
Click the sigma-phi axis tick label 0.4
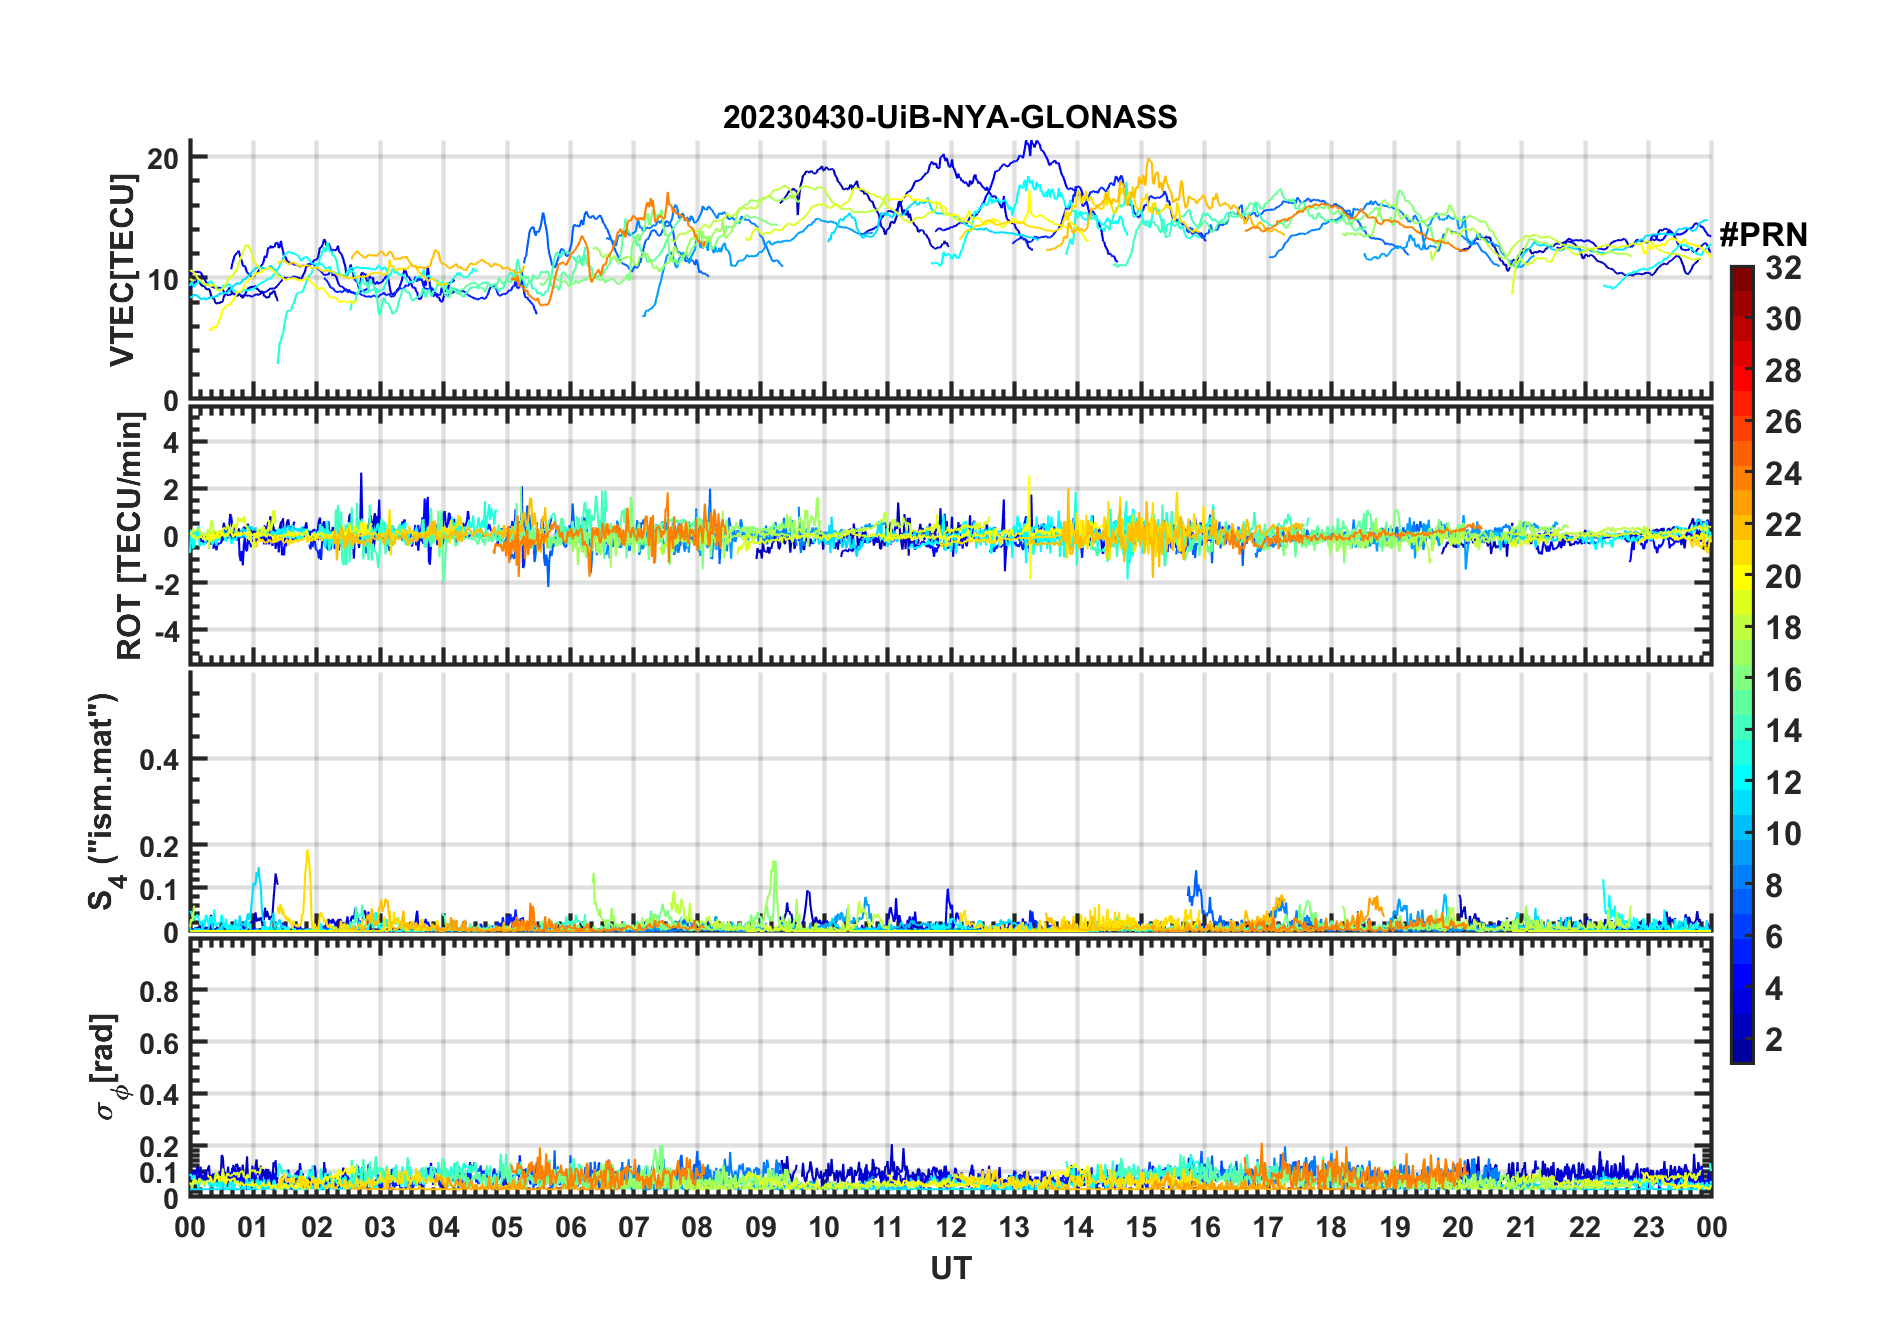click(160, 1095)
